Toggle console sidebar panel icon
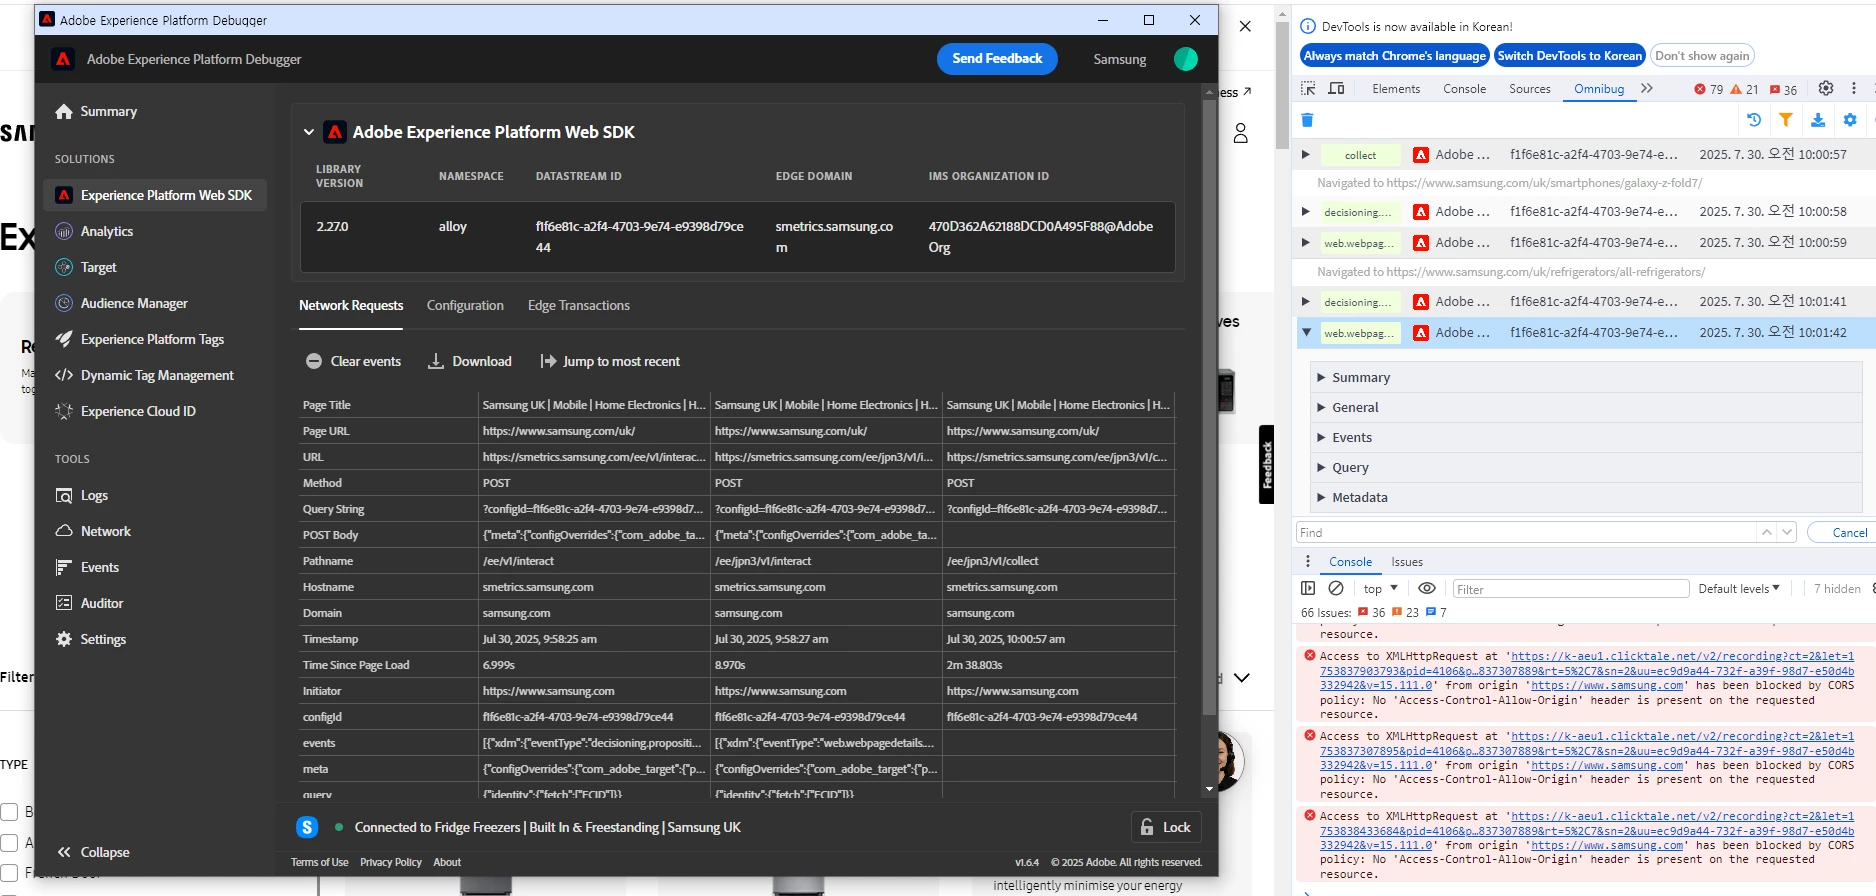 (1308, 588)
